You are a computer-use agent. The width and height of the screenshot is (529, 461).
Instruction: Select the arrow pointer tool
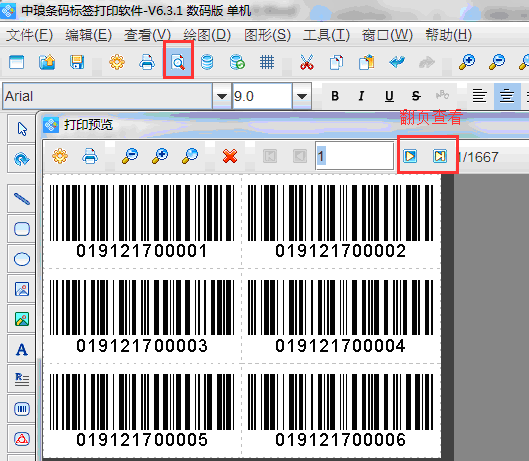click(x=22, y=129)
